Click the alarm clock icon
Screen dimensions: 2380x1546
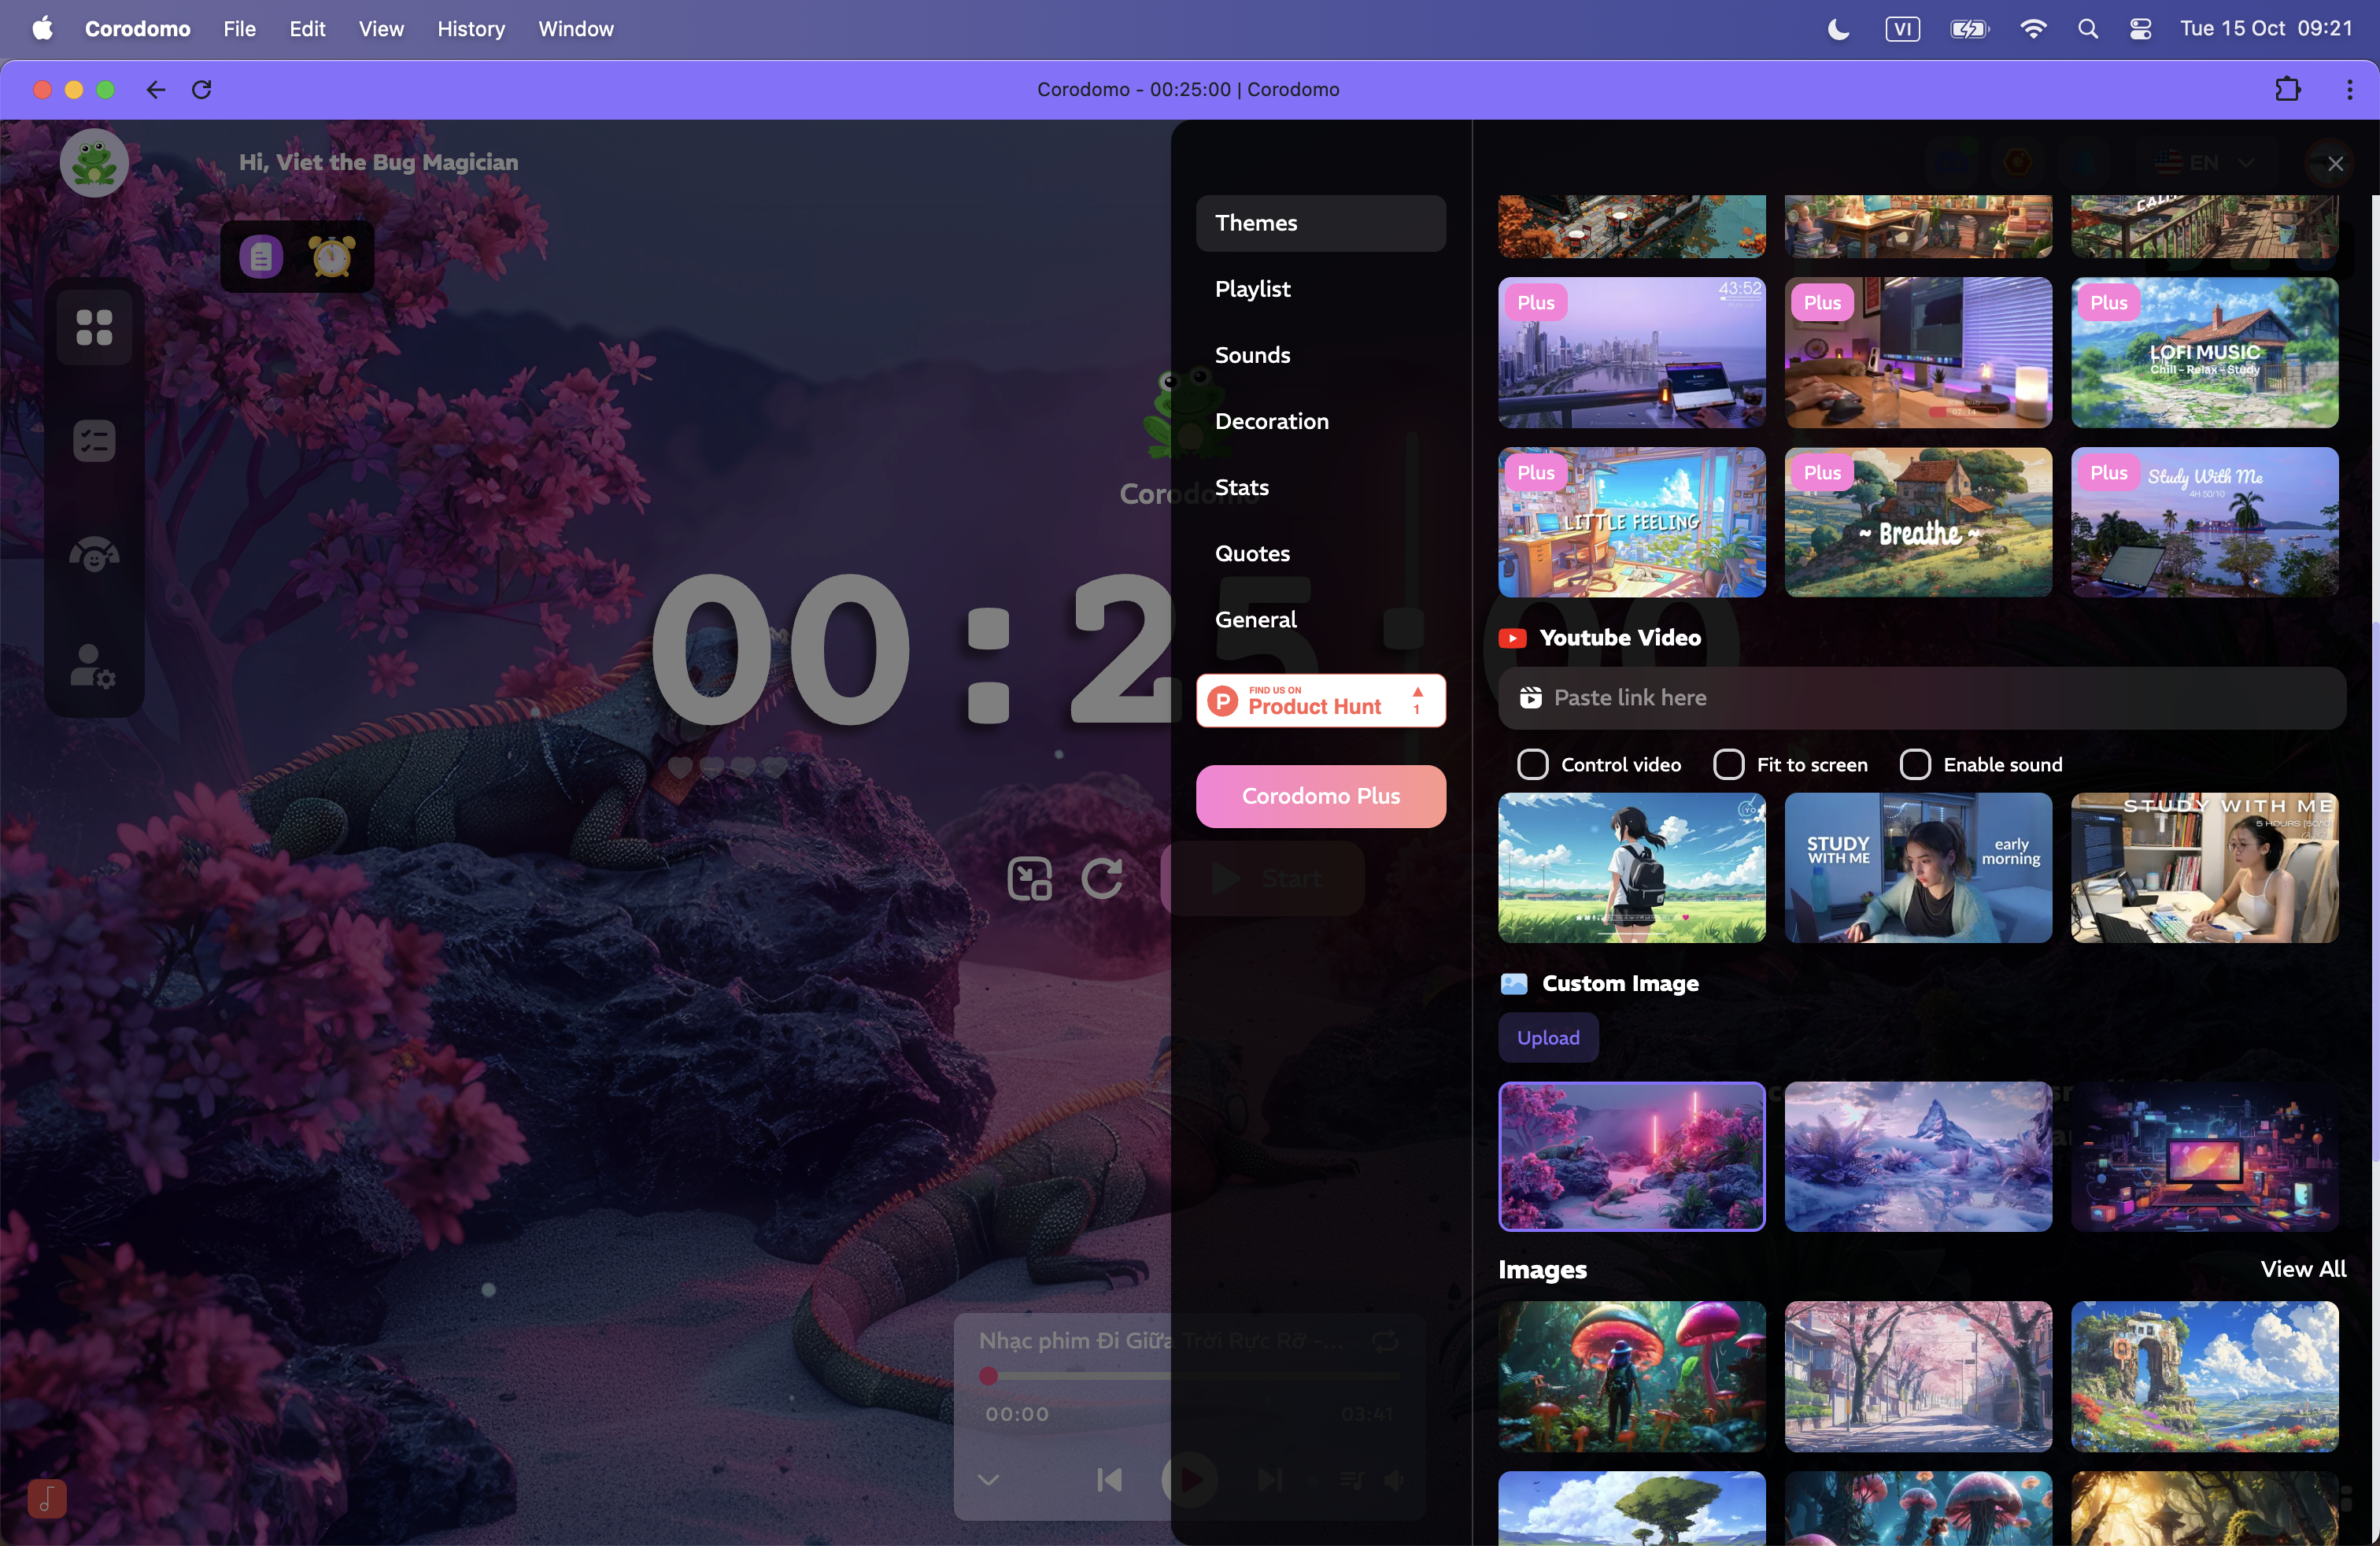(x=331, y=257)
